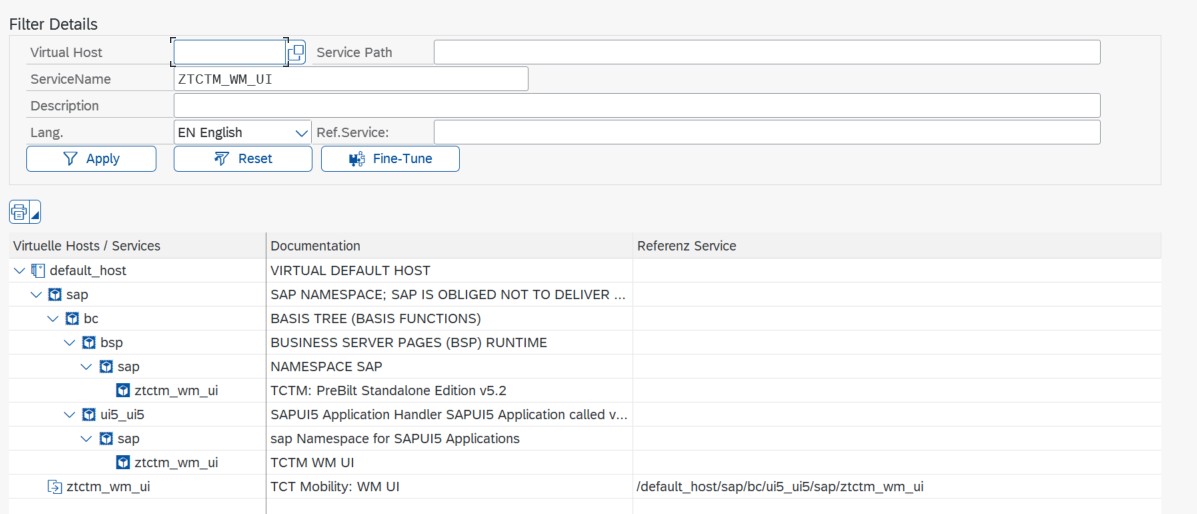Collapse the default_host tree node
The height and width of the screenshot is (514, 1197).
[20, 270]
